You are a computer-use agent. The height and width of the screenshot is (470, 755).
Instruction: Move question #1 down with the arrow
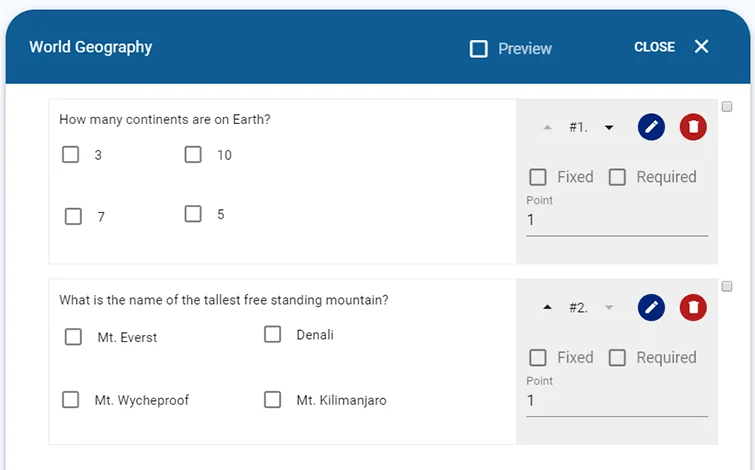609,128
